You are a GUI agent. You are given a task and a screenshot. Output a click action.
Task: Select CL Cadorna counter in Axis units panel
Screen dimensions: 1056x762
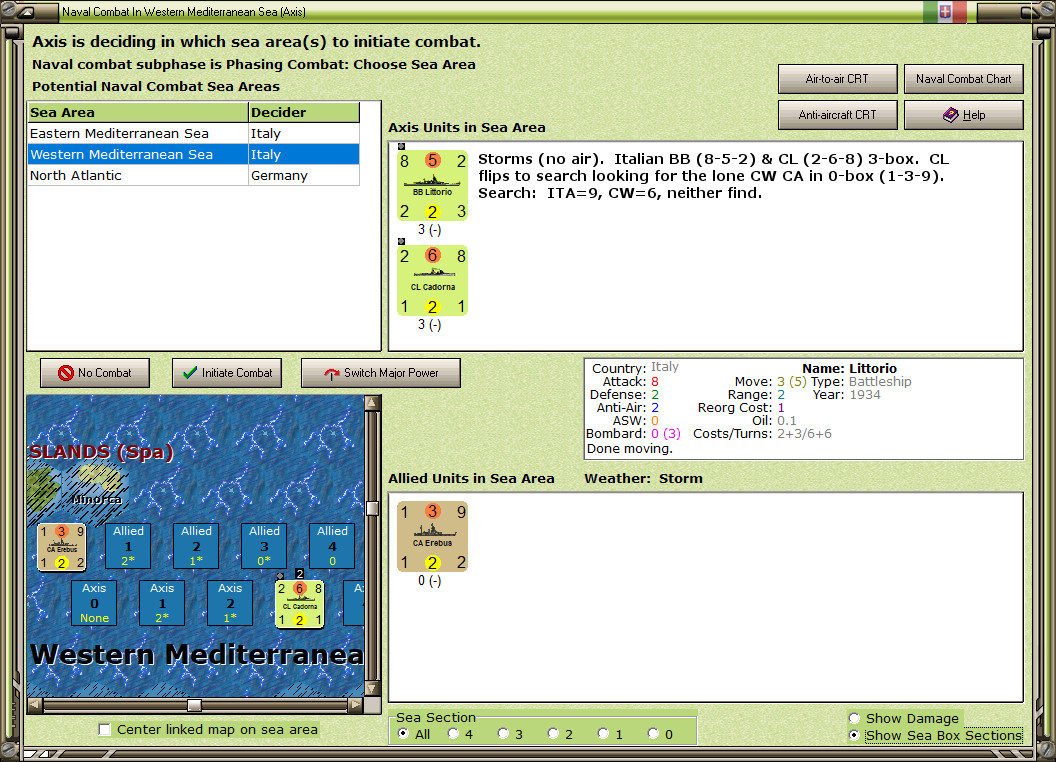click(x=432, y=280)
